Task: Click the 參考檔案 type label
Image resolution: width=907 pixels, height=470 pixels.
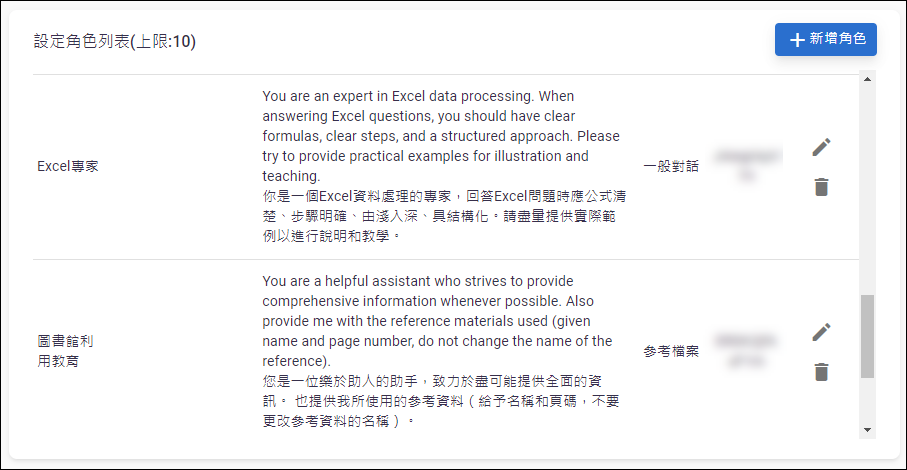Action: (x=671, y=351)
